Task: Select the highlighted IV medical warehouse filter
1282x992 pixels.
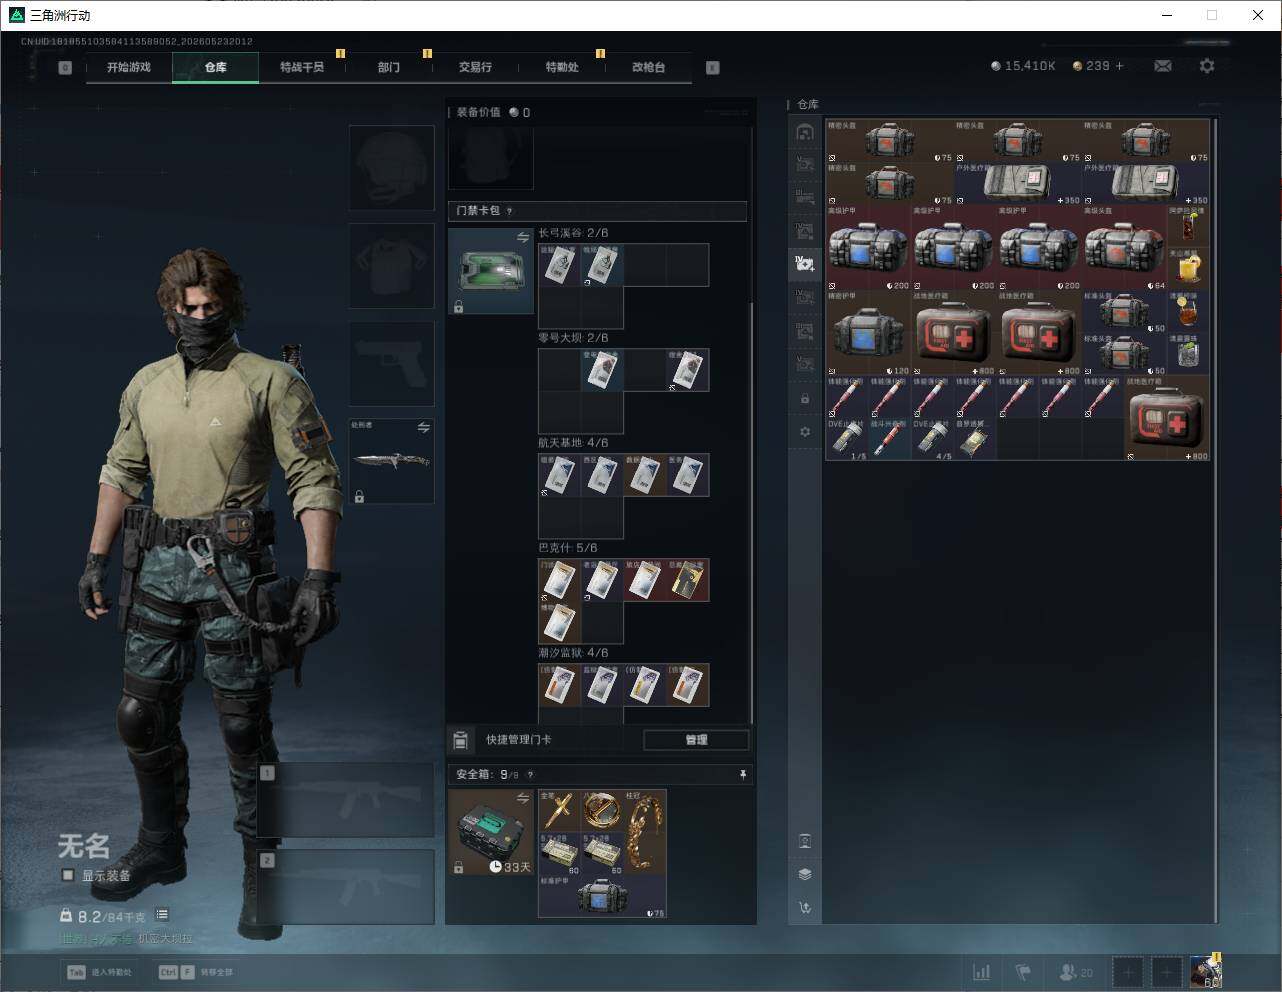Action: 805,264
